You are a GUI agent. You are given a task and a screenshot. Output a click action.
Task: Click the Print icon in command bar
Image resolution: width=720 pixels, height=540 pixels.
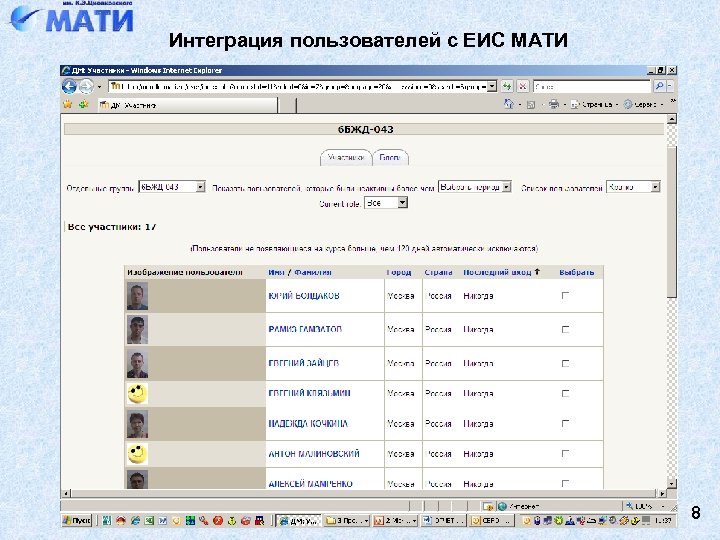tap(554, 104)
